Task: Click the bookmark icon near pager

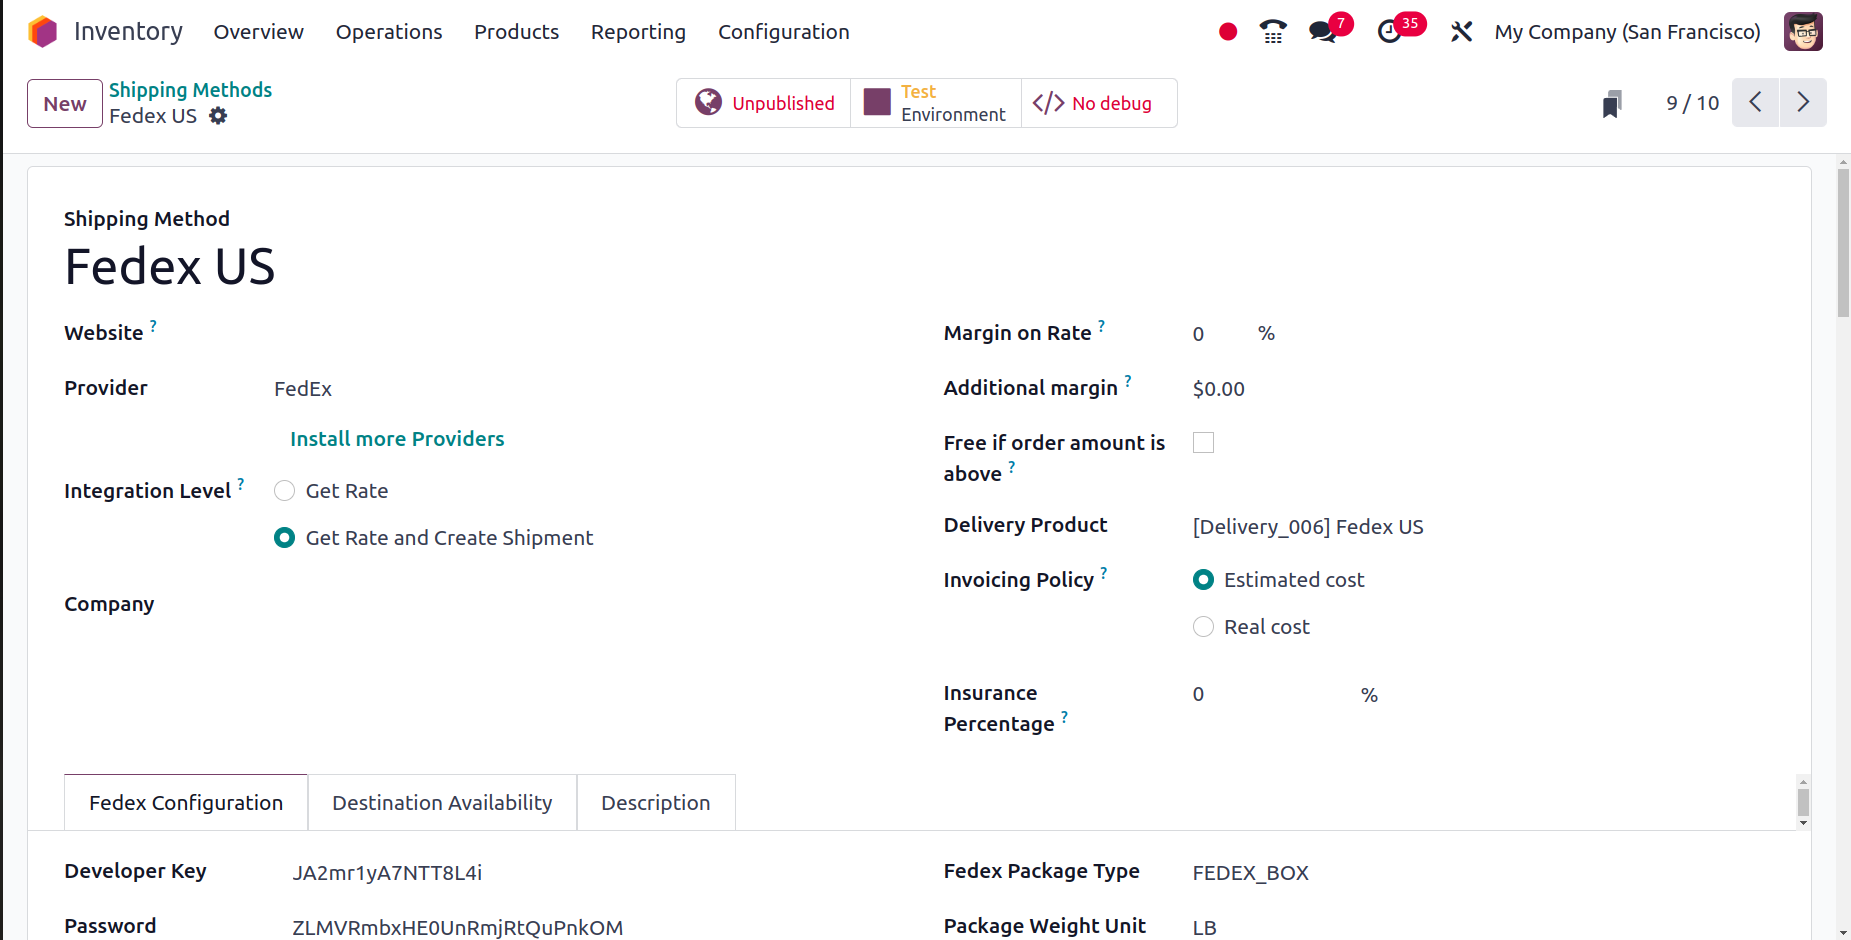Action: [x=1611, y=103]
